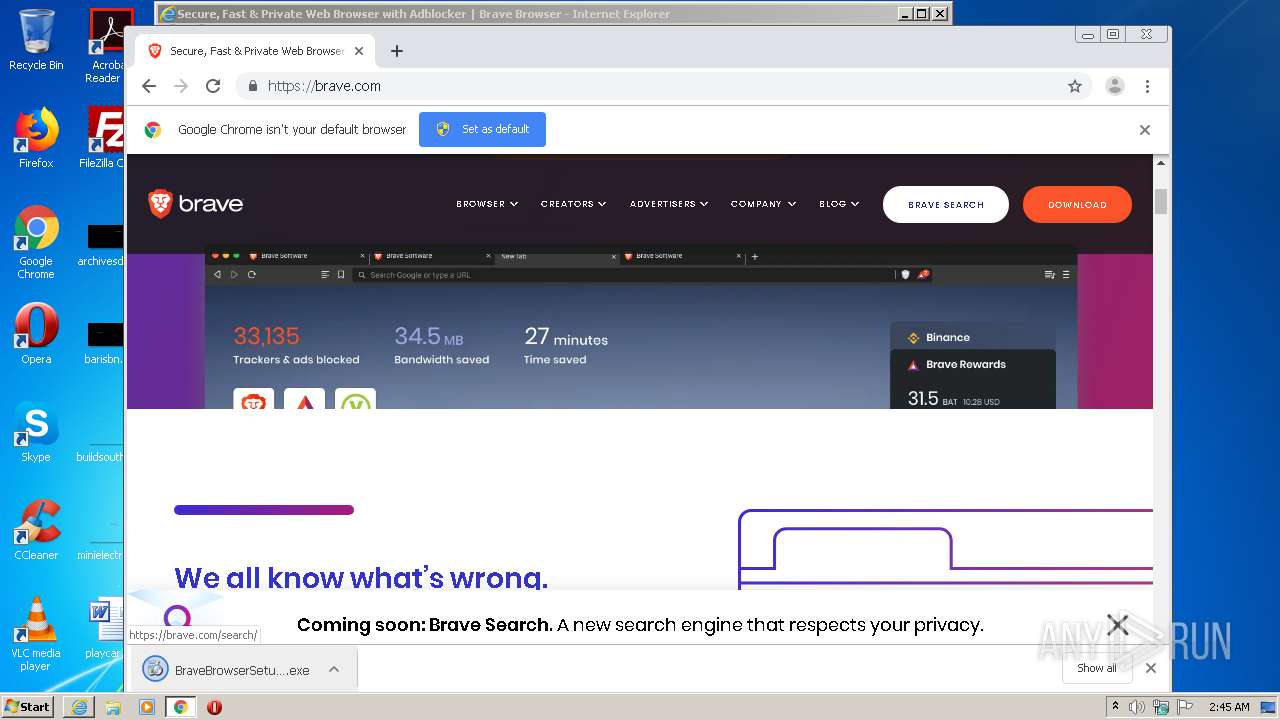Expand the ADVERTISERS menu

click(669, 204)
